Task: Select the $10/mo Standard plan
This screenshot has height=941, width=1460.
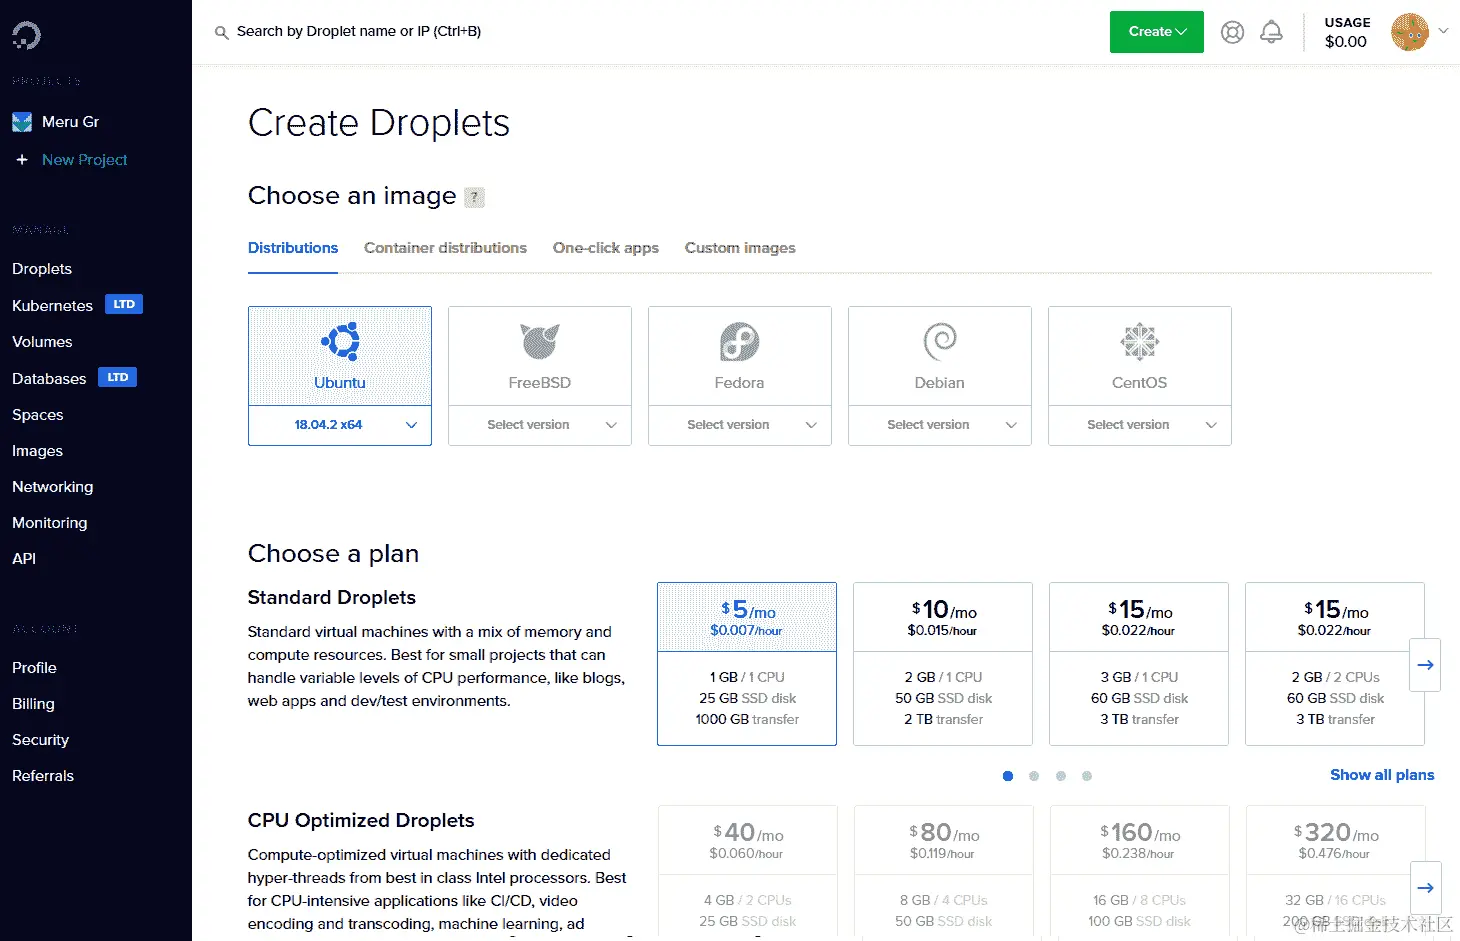Action: pyautogui.click(x=943, y=664)
